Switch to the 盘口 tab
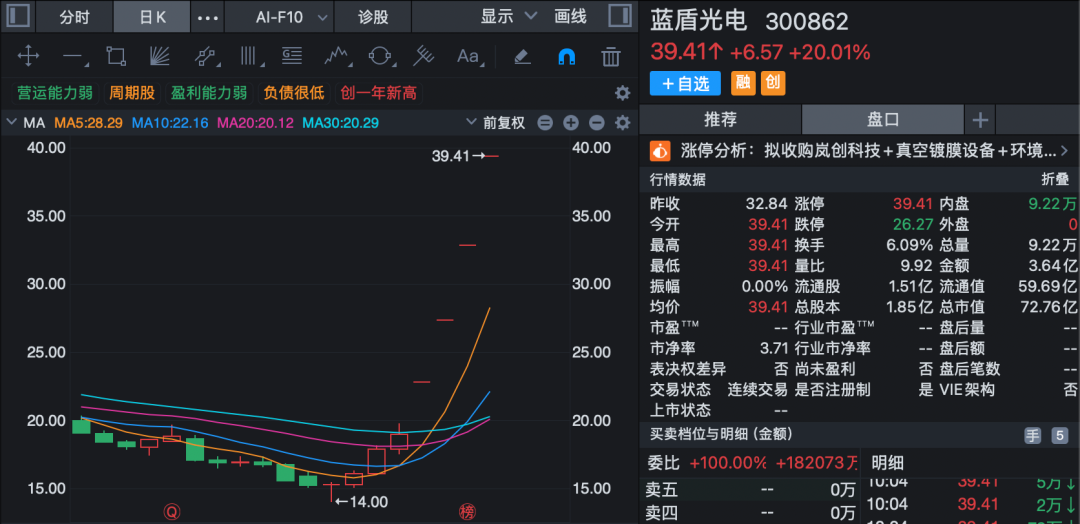The image size is (1080, 524). pos(883,120)
